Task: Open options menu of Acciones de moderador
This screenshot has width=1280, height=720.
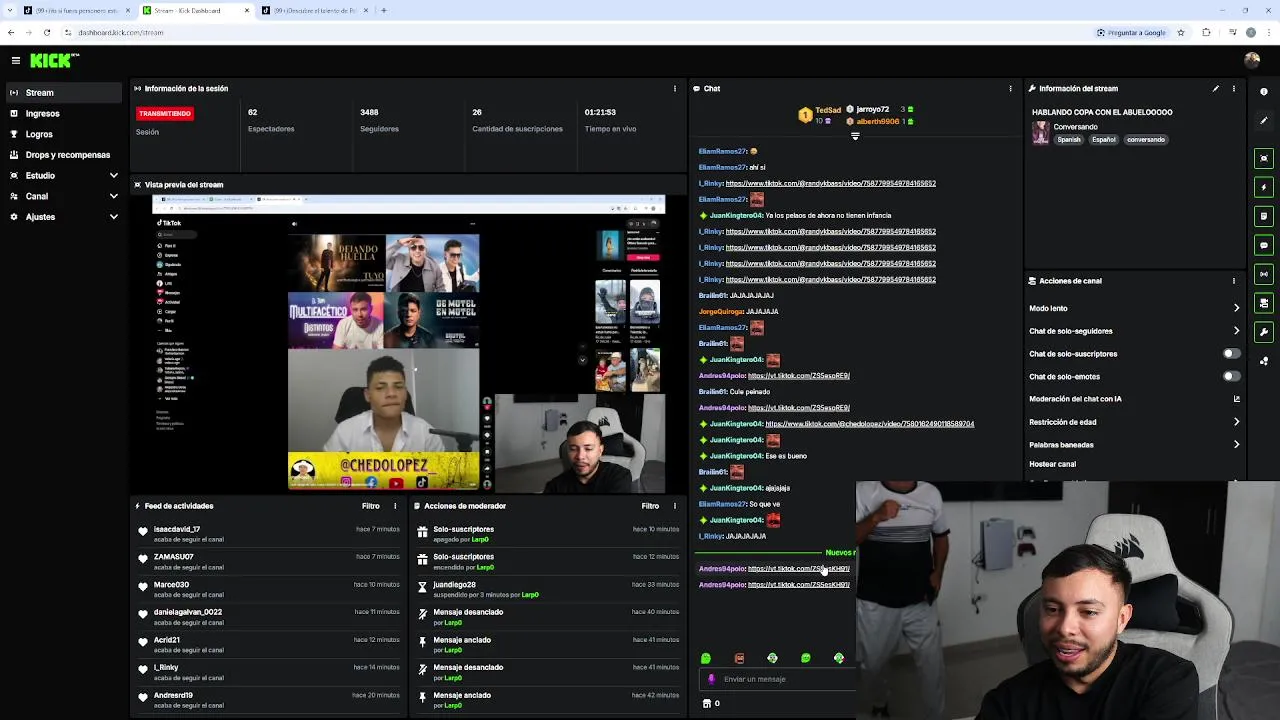Action: point(674,506)
